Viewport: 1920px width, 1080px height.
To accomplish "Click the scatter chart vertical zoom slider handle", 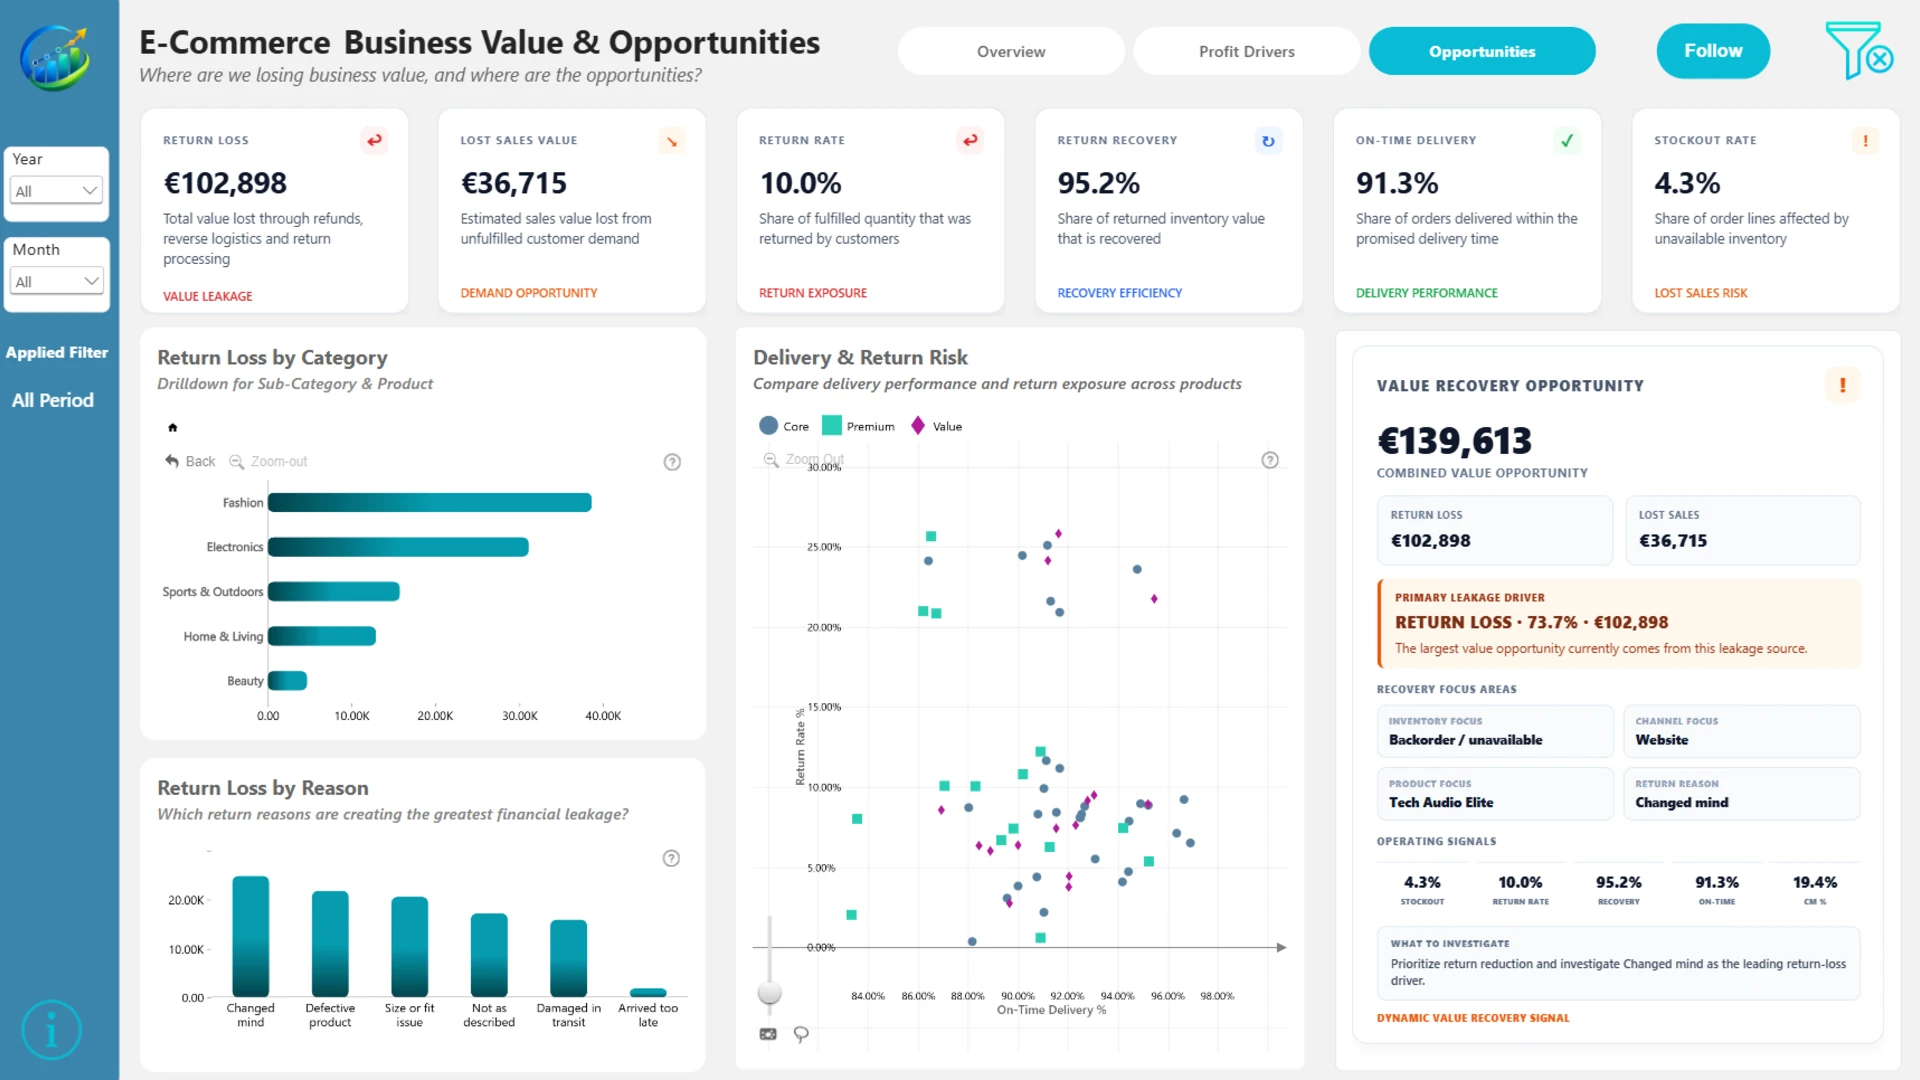I will pos(769,992).
